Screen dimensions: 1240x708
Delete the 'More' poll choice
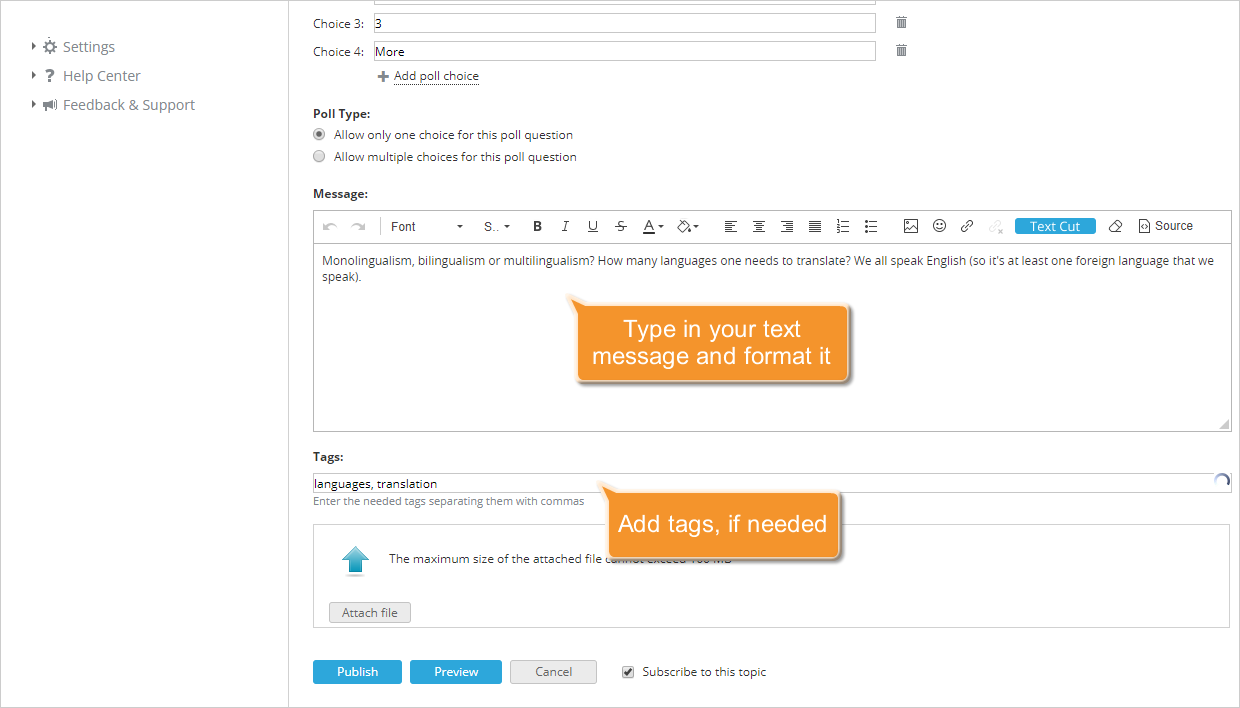click(x=900, y=49)
